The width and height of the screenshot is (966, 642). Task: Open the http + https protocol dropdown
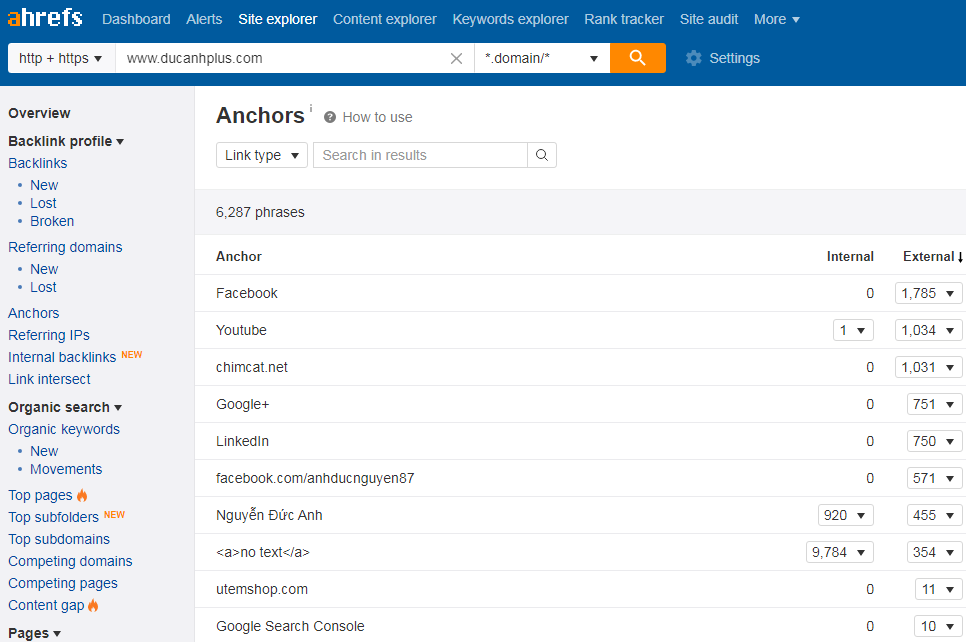coord(61,58)
